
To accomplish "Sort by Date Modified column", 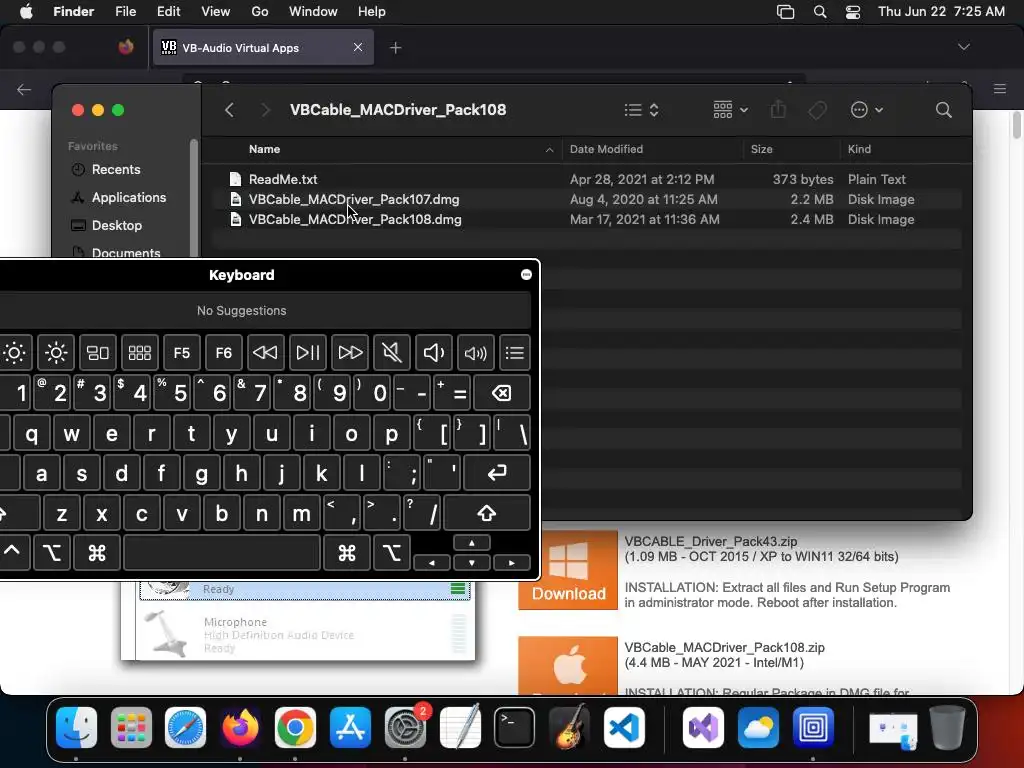I will (606, 150).
